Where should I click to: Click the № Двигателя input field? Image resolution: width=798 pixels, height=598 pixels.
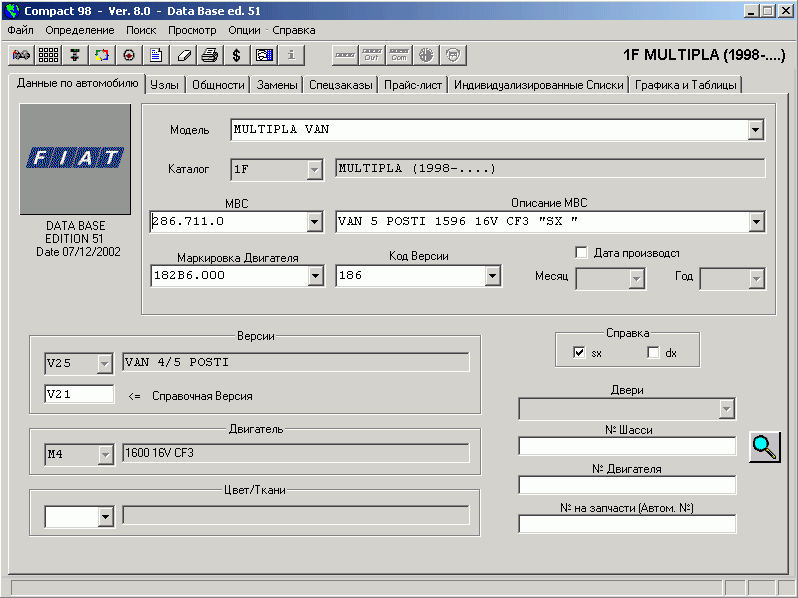[x=627, y=485]
